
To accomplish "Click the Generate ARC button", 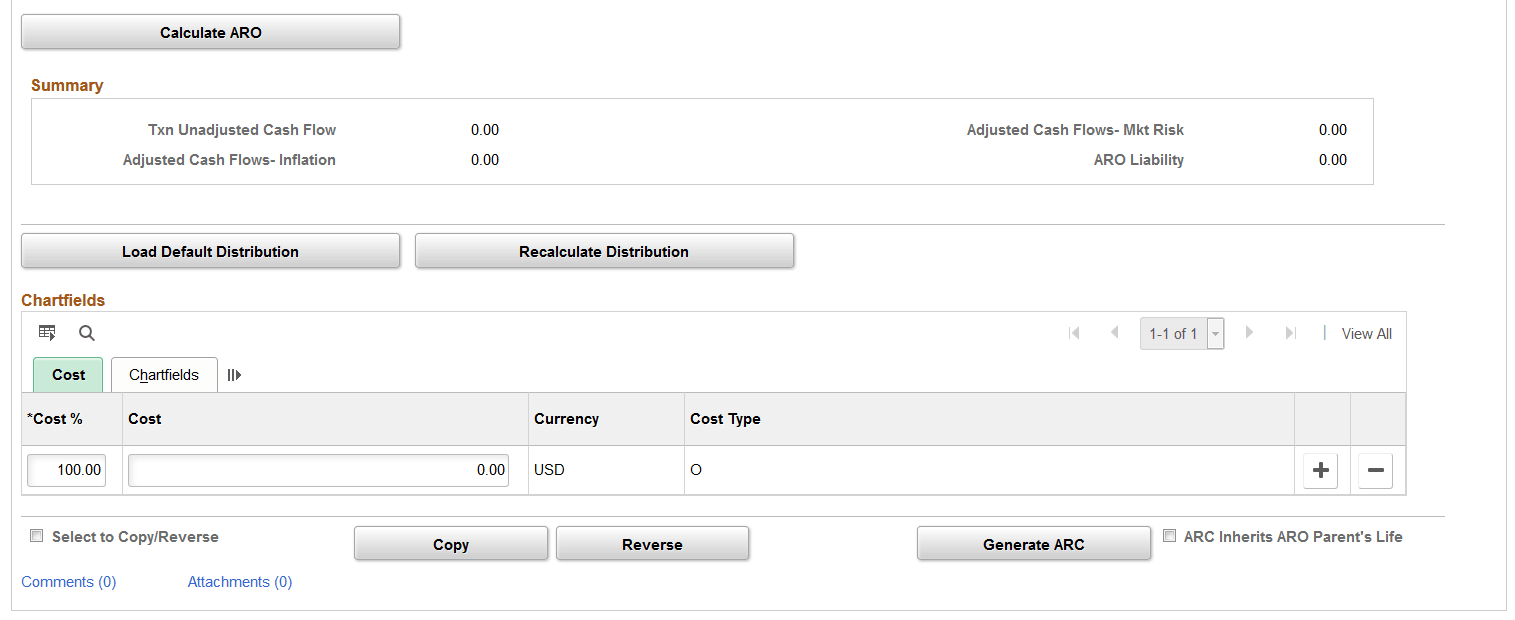I will [x=1034, y=544].
